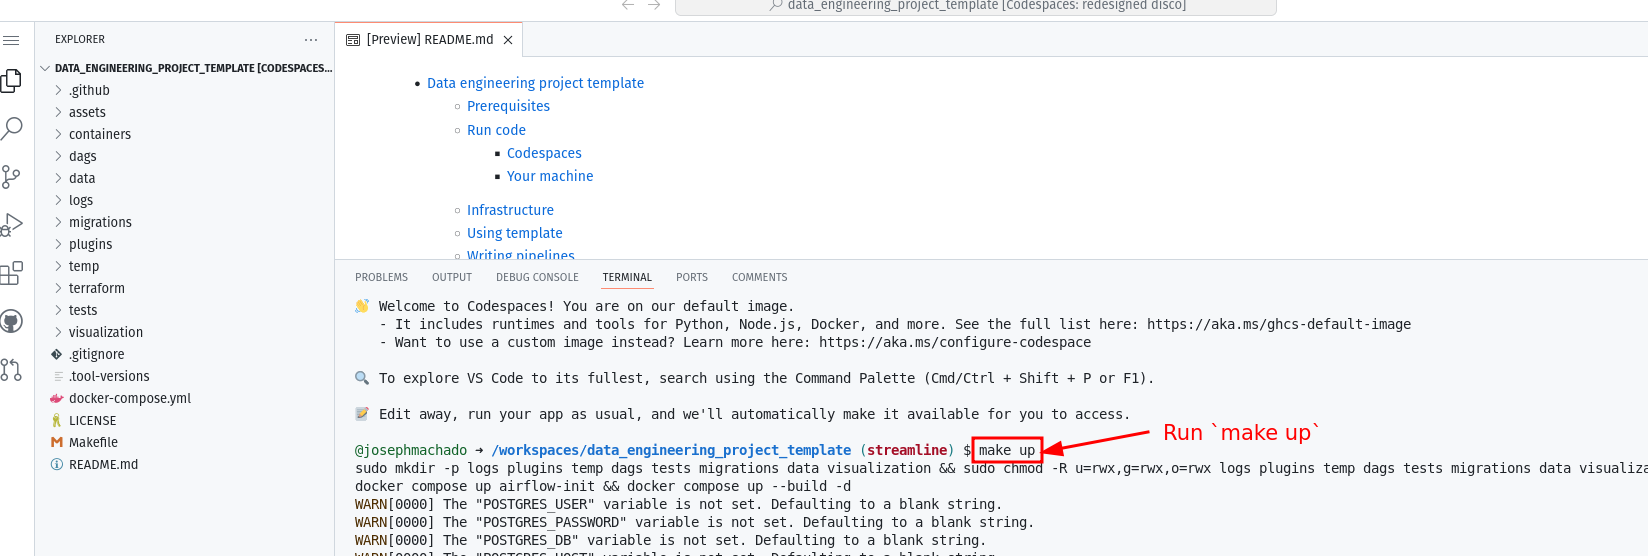
Task: Click the Prerequisites link in README
Action: point(508,106)
